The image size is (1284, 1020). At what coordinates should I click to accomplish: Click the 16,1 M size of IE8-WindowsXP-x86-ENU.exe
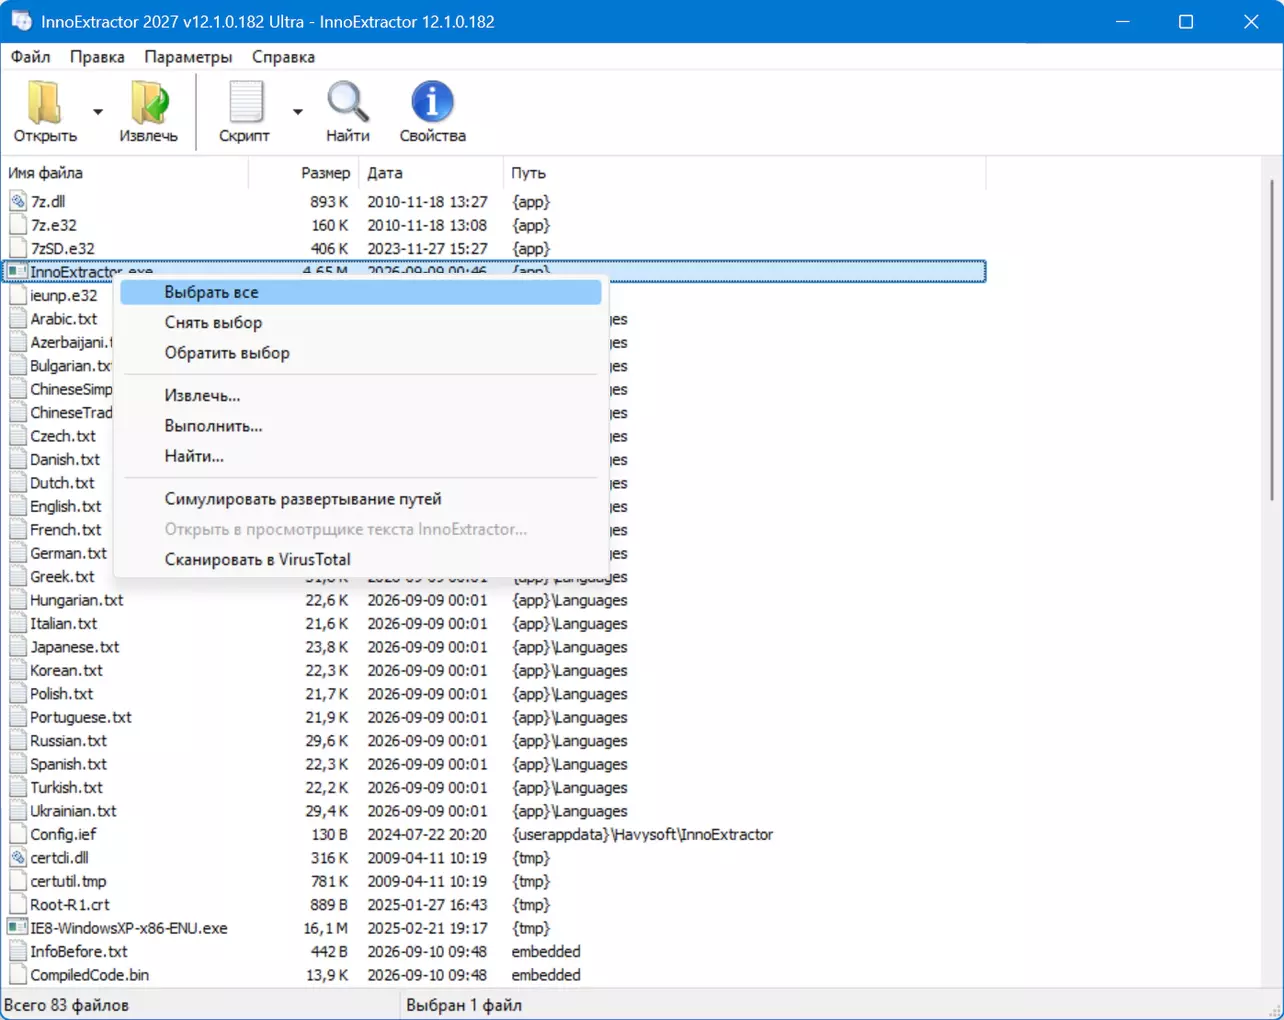coord(325,928)
